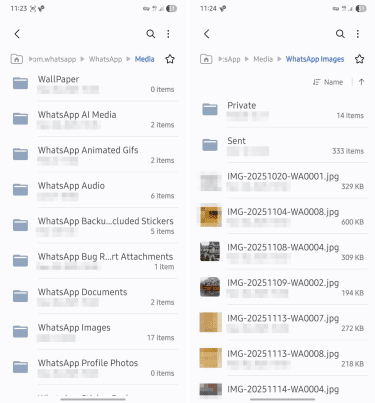Tap the '600 KB' file size label
The height and width of the screenshot is (403, 375).
click(x=352, y=222)
